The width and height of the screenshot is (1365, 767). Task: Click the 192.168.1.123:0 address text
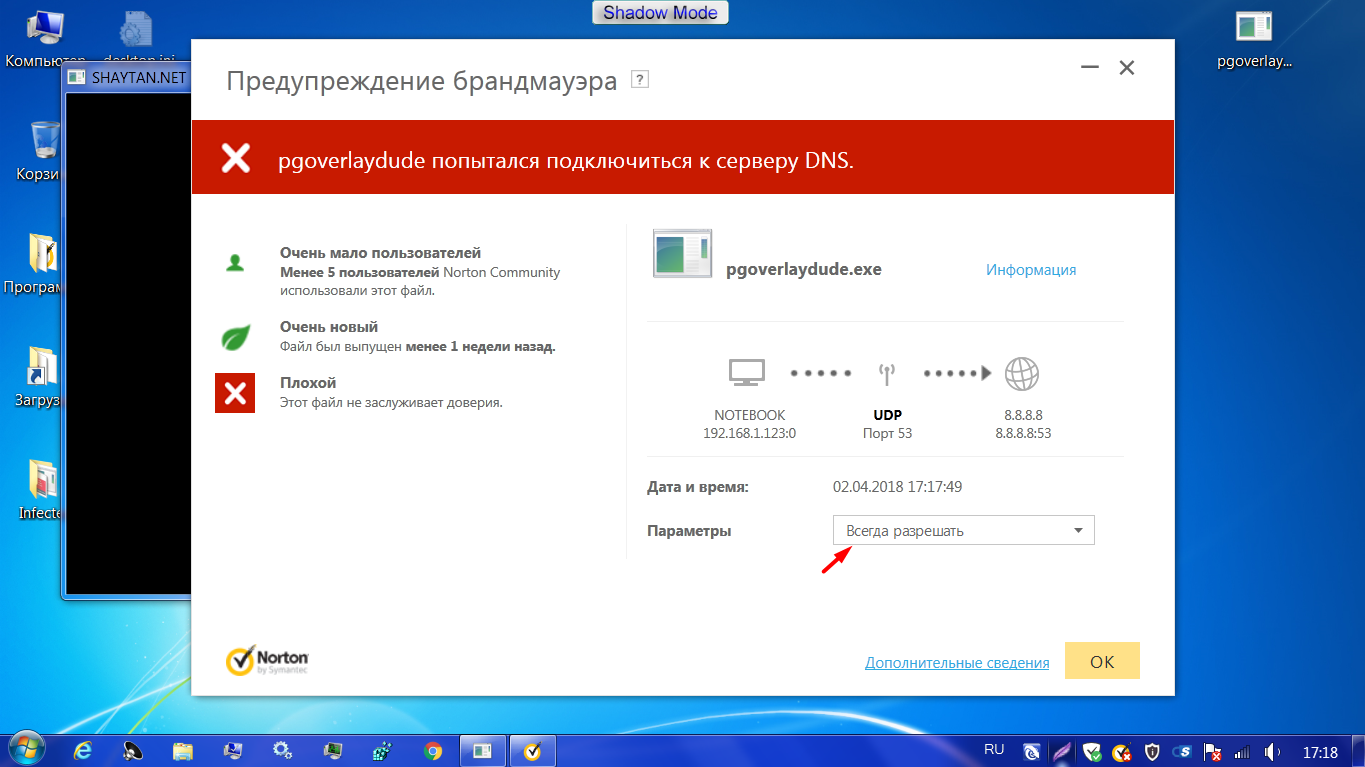[750, 433]
